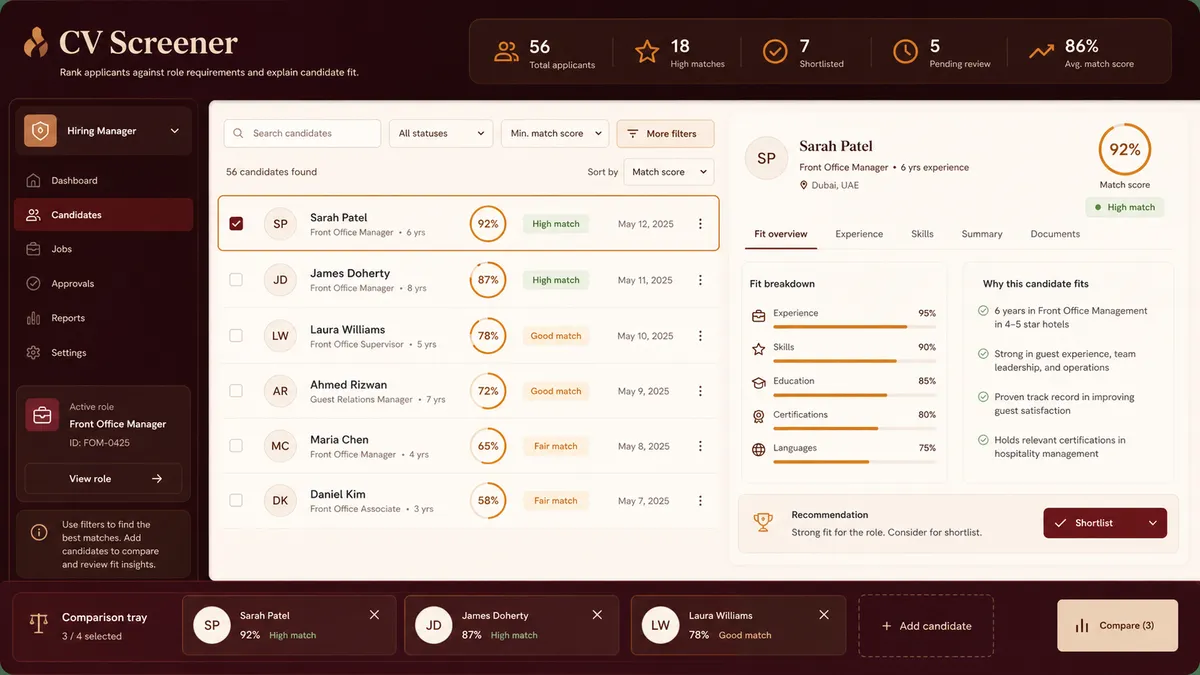1200x675 pixels.
Task: Click the High match badge for James Doherty
Action: tap(556, 280)
